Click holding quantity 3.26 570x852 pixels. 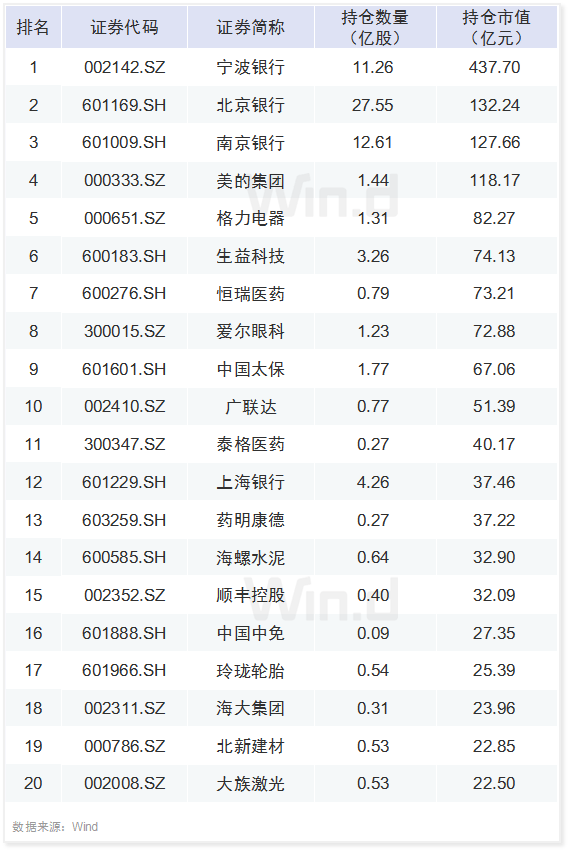tap(373, 256)
